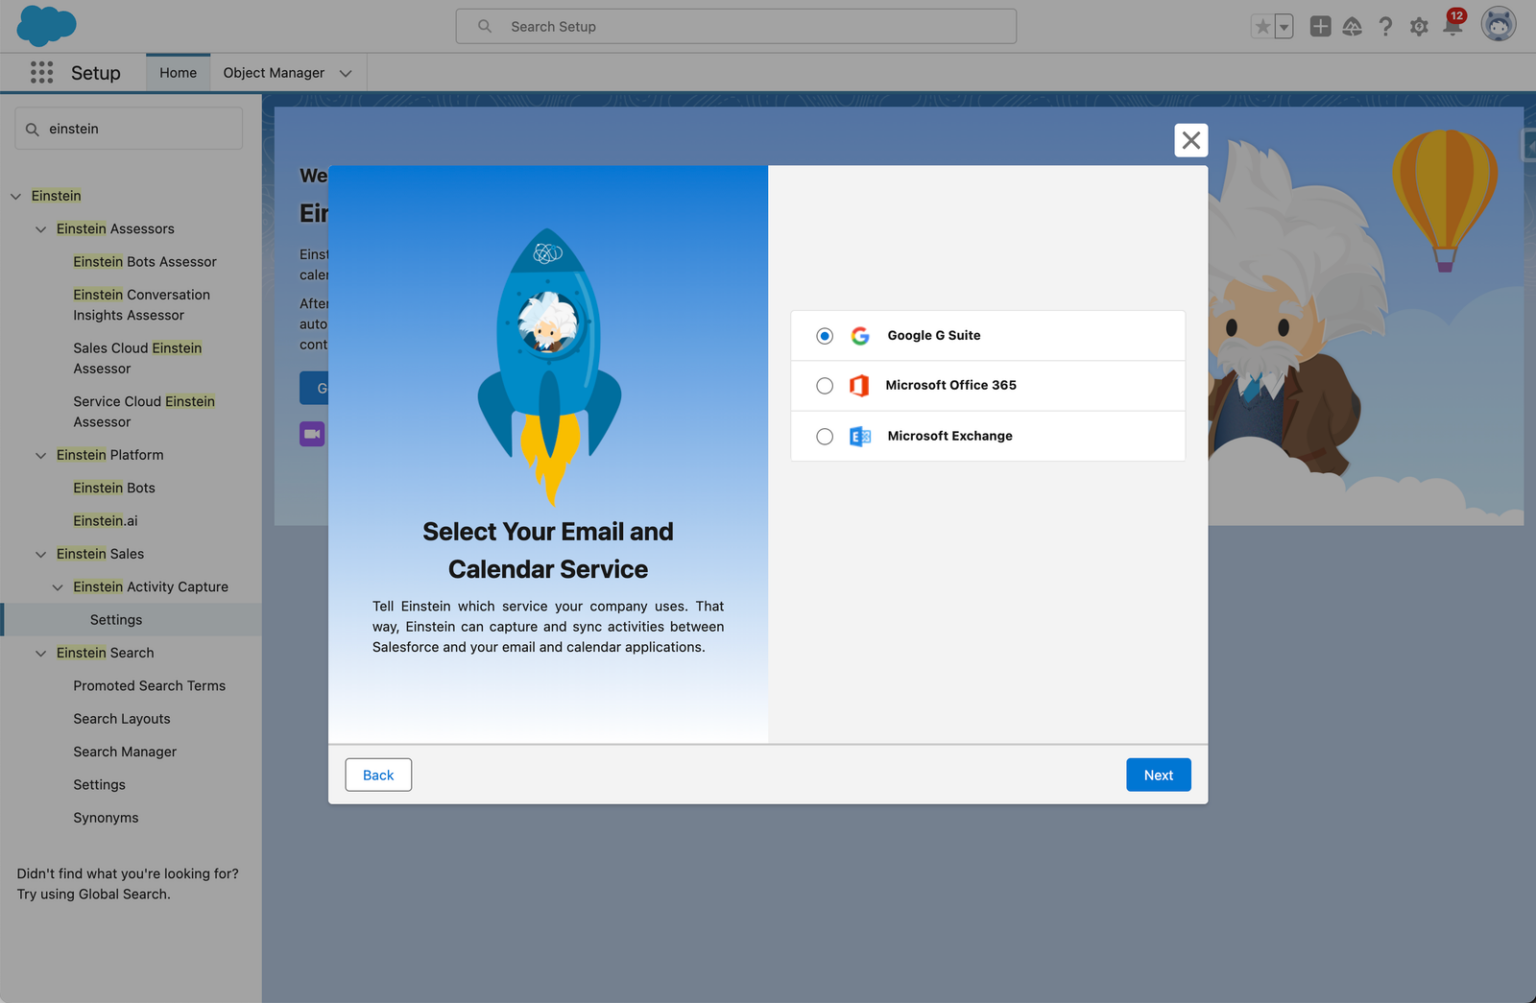Open the Home tab in Setup
This screenshot has height=1003, width=1536.
pyautogui.click(x=178, y=72)
